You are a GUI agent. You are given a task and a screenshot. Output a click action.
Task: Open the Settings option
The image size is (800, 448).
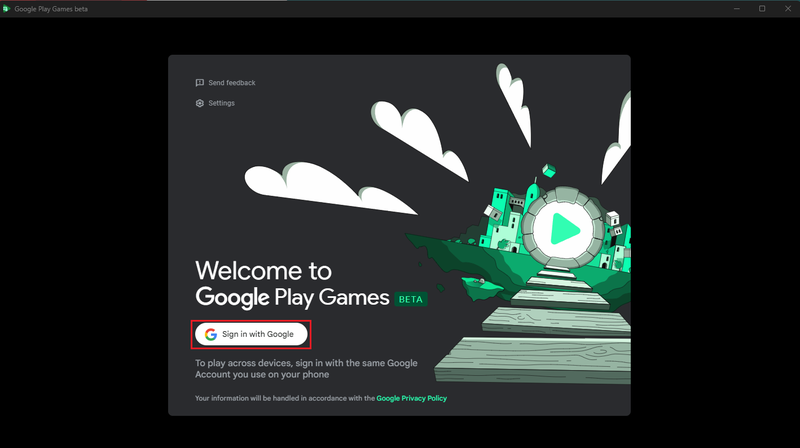pyautogui.click(x=215, y=103)
